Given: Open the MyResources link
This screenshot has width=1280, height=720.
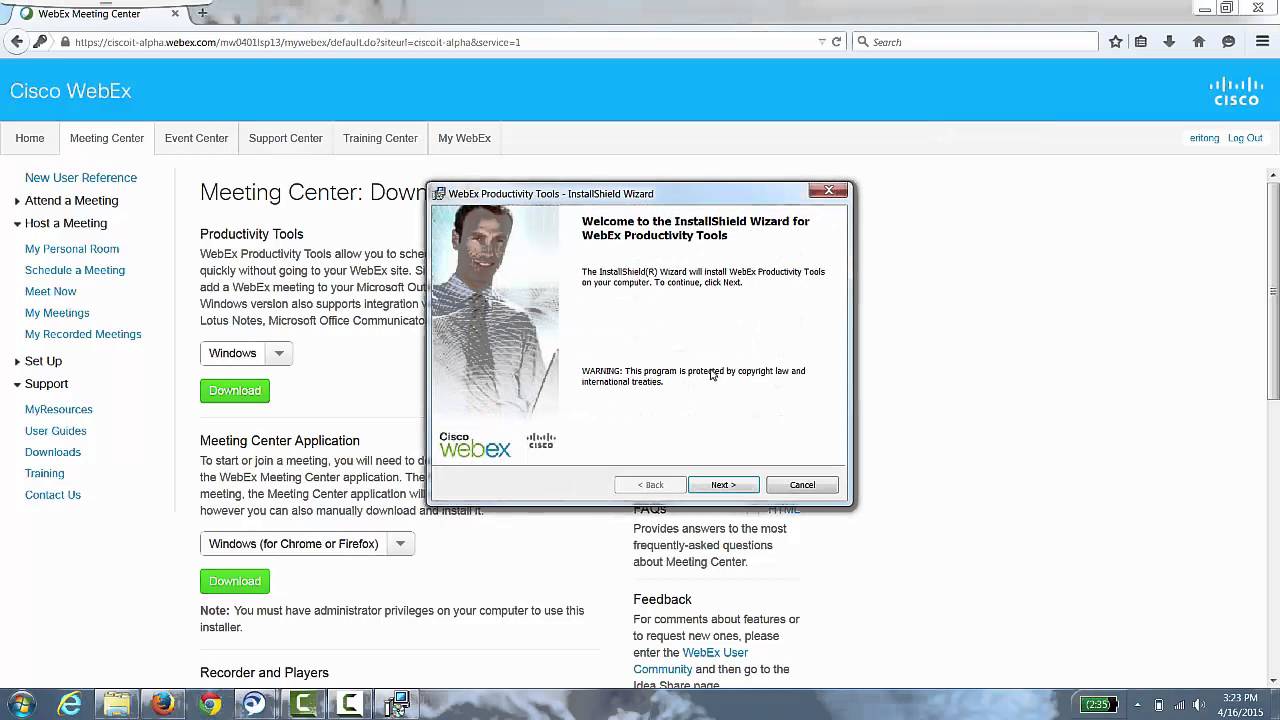Looking at the screenshot, I should [x=59, y=409].
